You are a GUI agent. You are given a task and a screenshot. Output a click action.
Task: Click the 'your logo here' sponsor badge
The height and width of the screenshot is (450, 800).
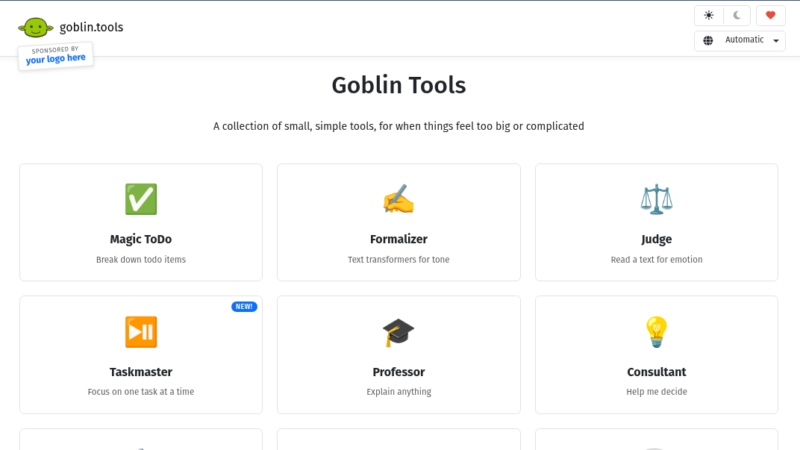tap(56, 56)
